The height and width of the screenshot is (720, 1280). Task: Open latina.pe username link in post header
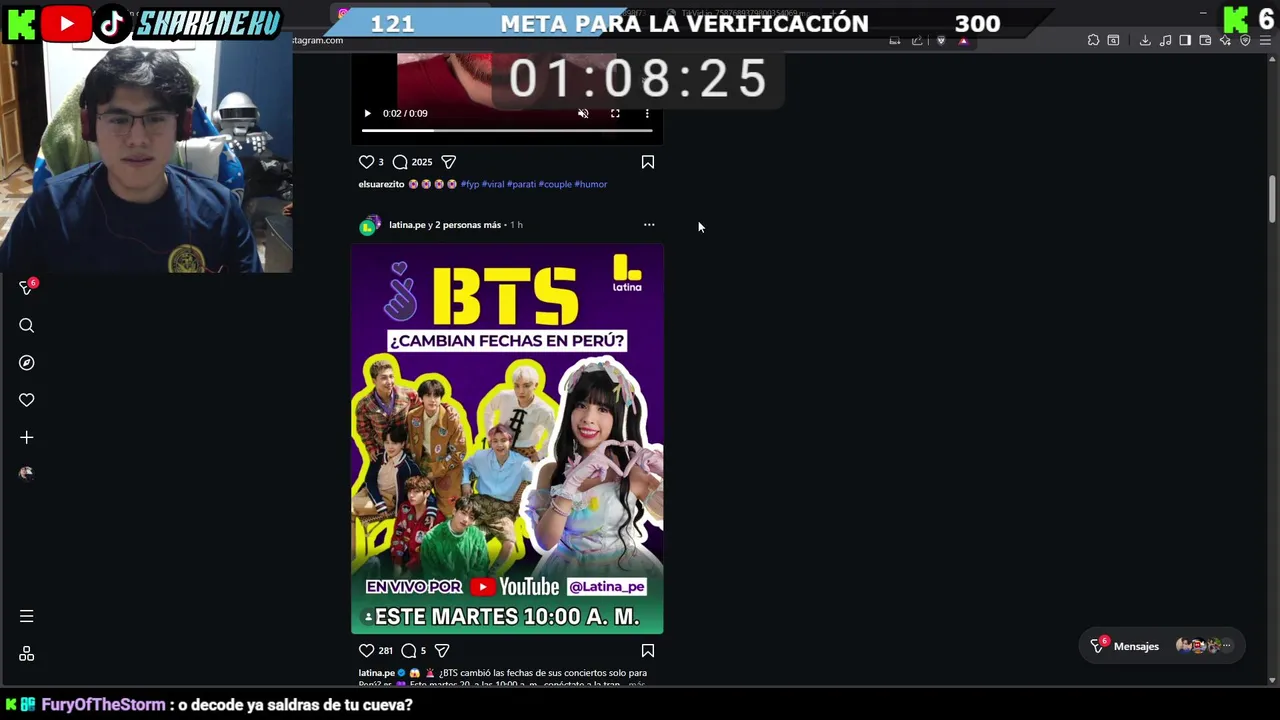coord(407,225)
